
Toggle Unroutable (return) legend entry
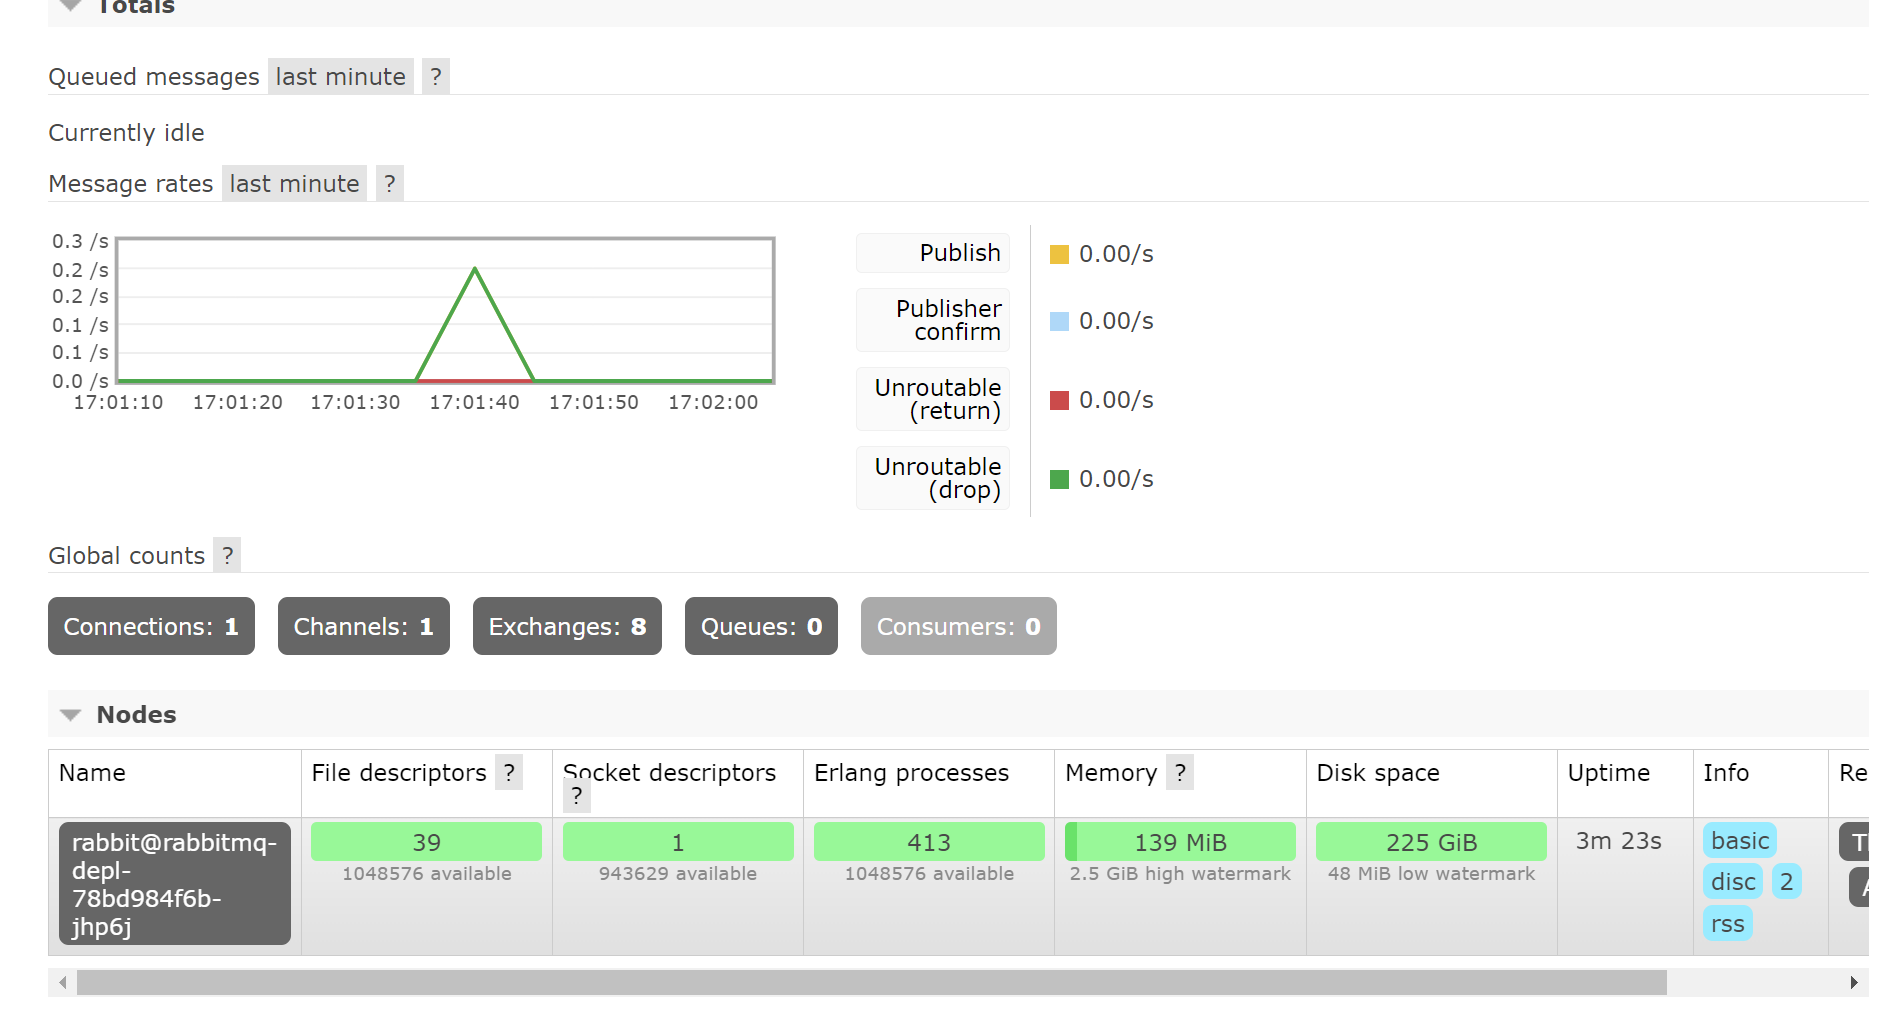tap(933, 400)
